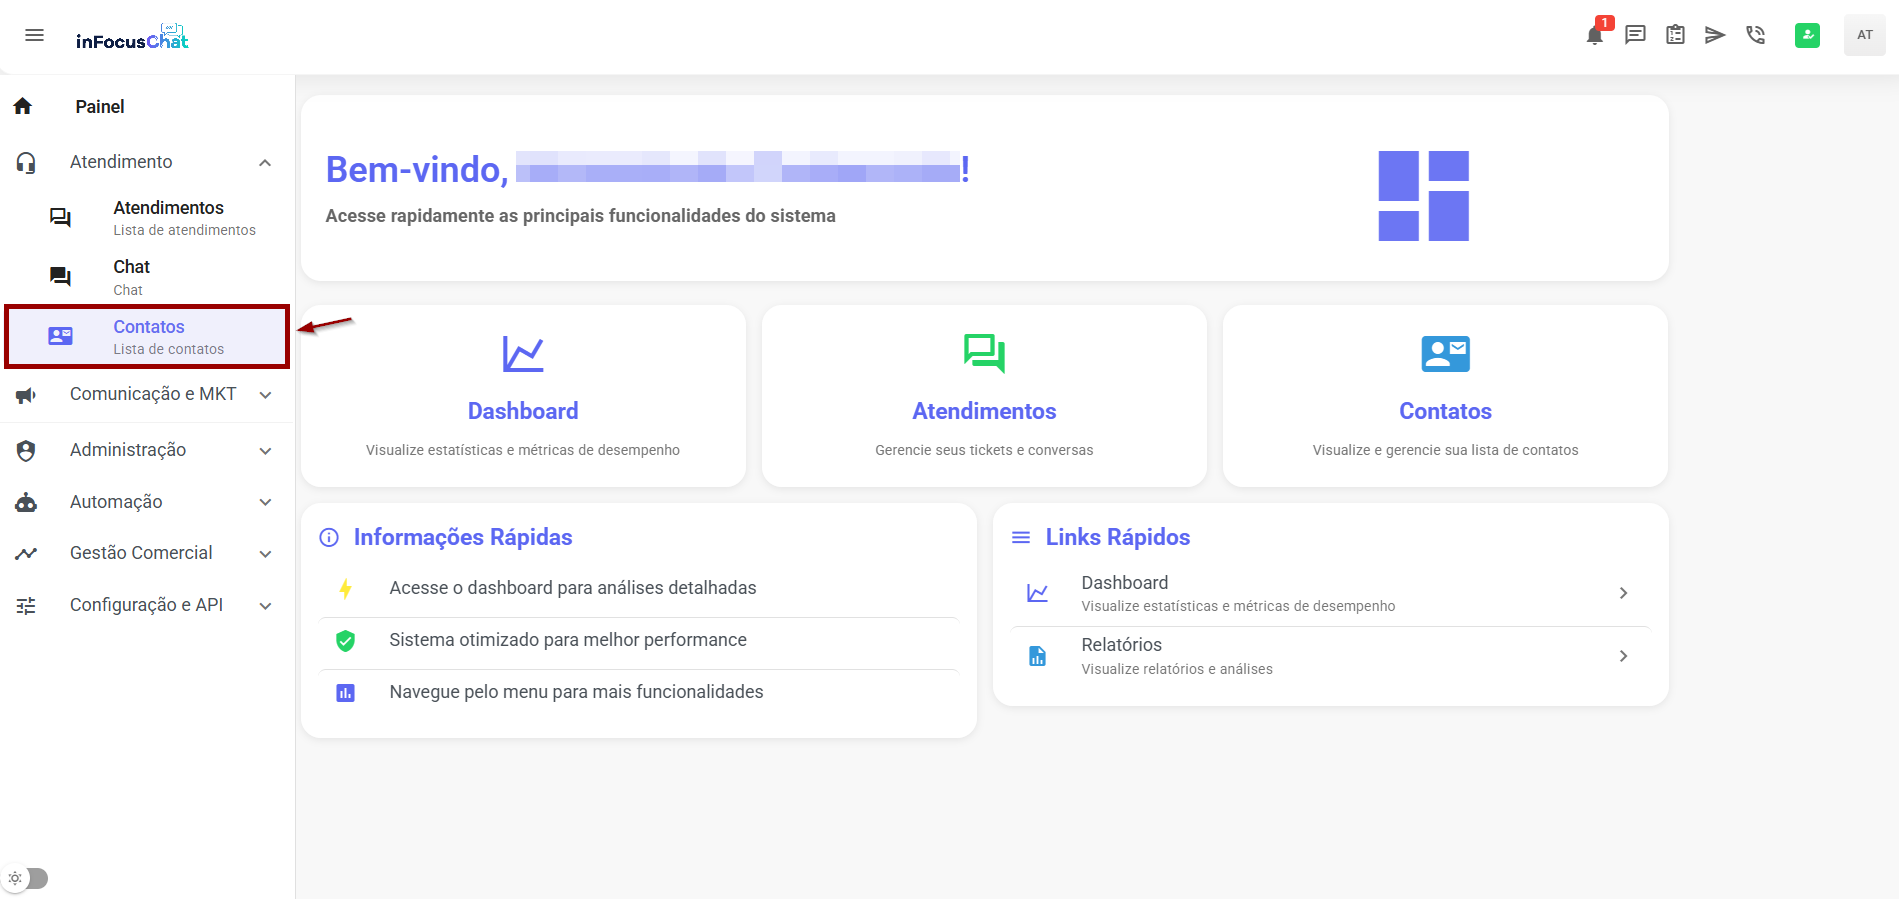1899x899 pixels.
Task: Toggle the dark mode switch
Action: tap(28, 878)
